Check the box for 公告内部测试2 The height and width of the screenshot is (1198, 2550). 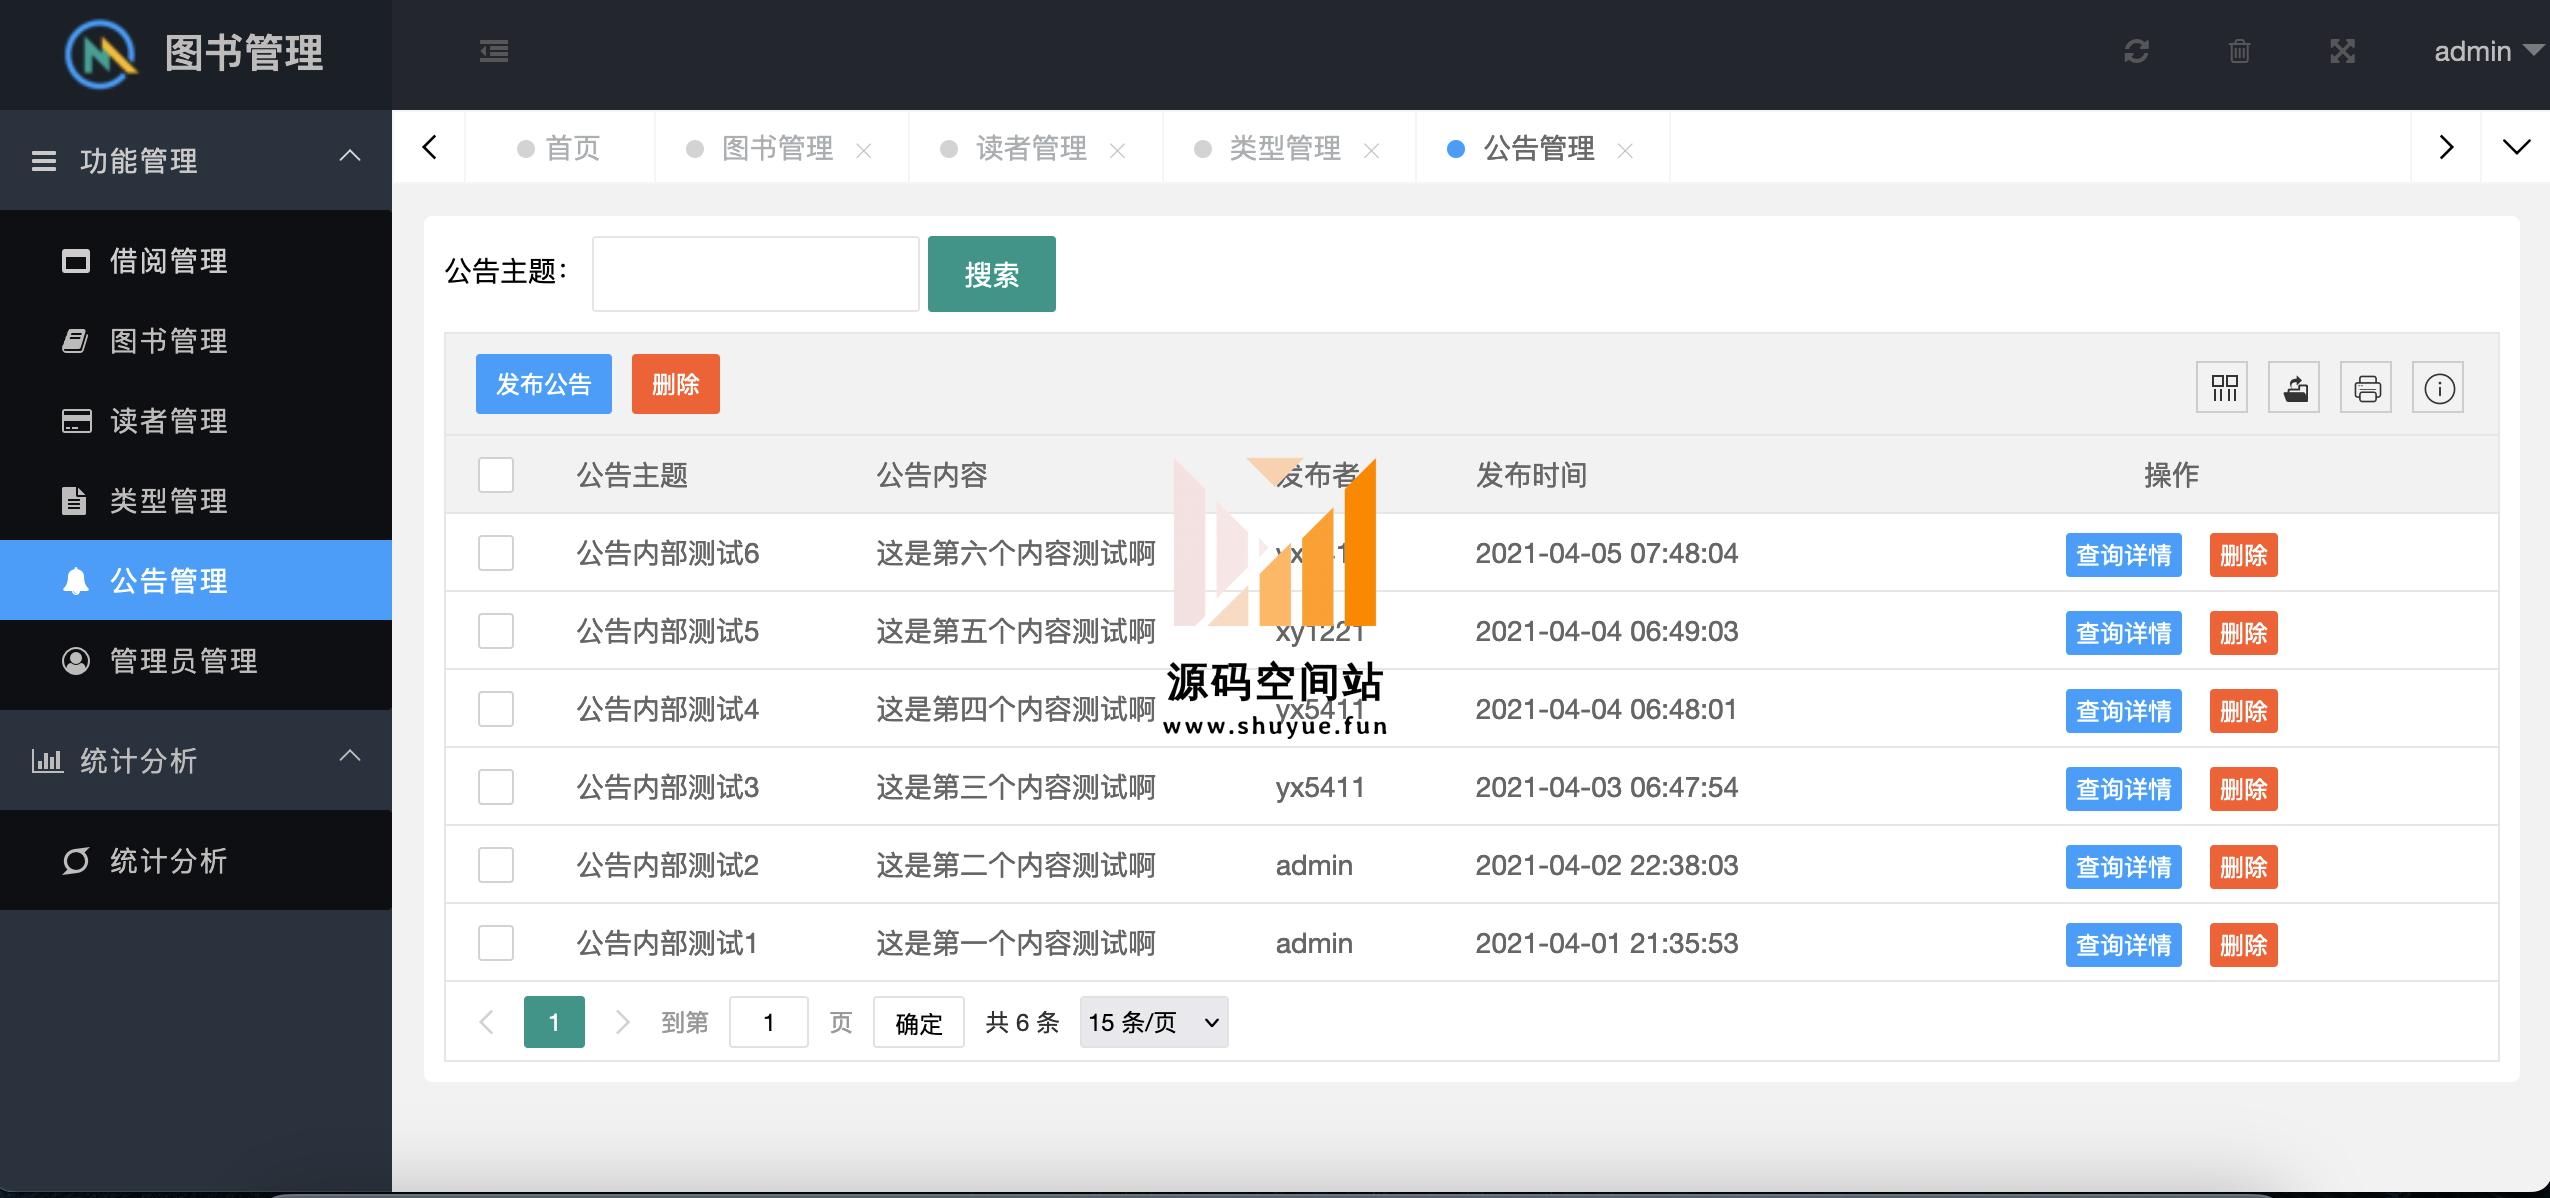click(x=496, y=865)
